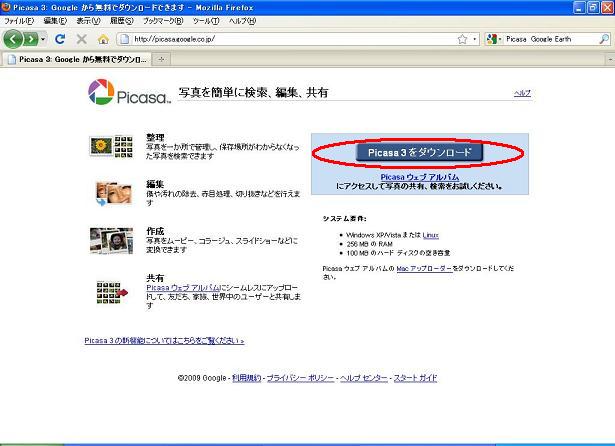Open the Google search engine selector
This screenshot has height=446, width=615.
(x=494, y=39)
